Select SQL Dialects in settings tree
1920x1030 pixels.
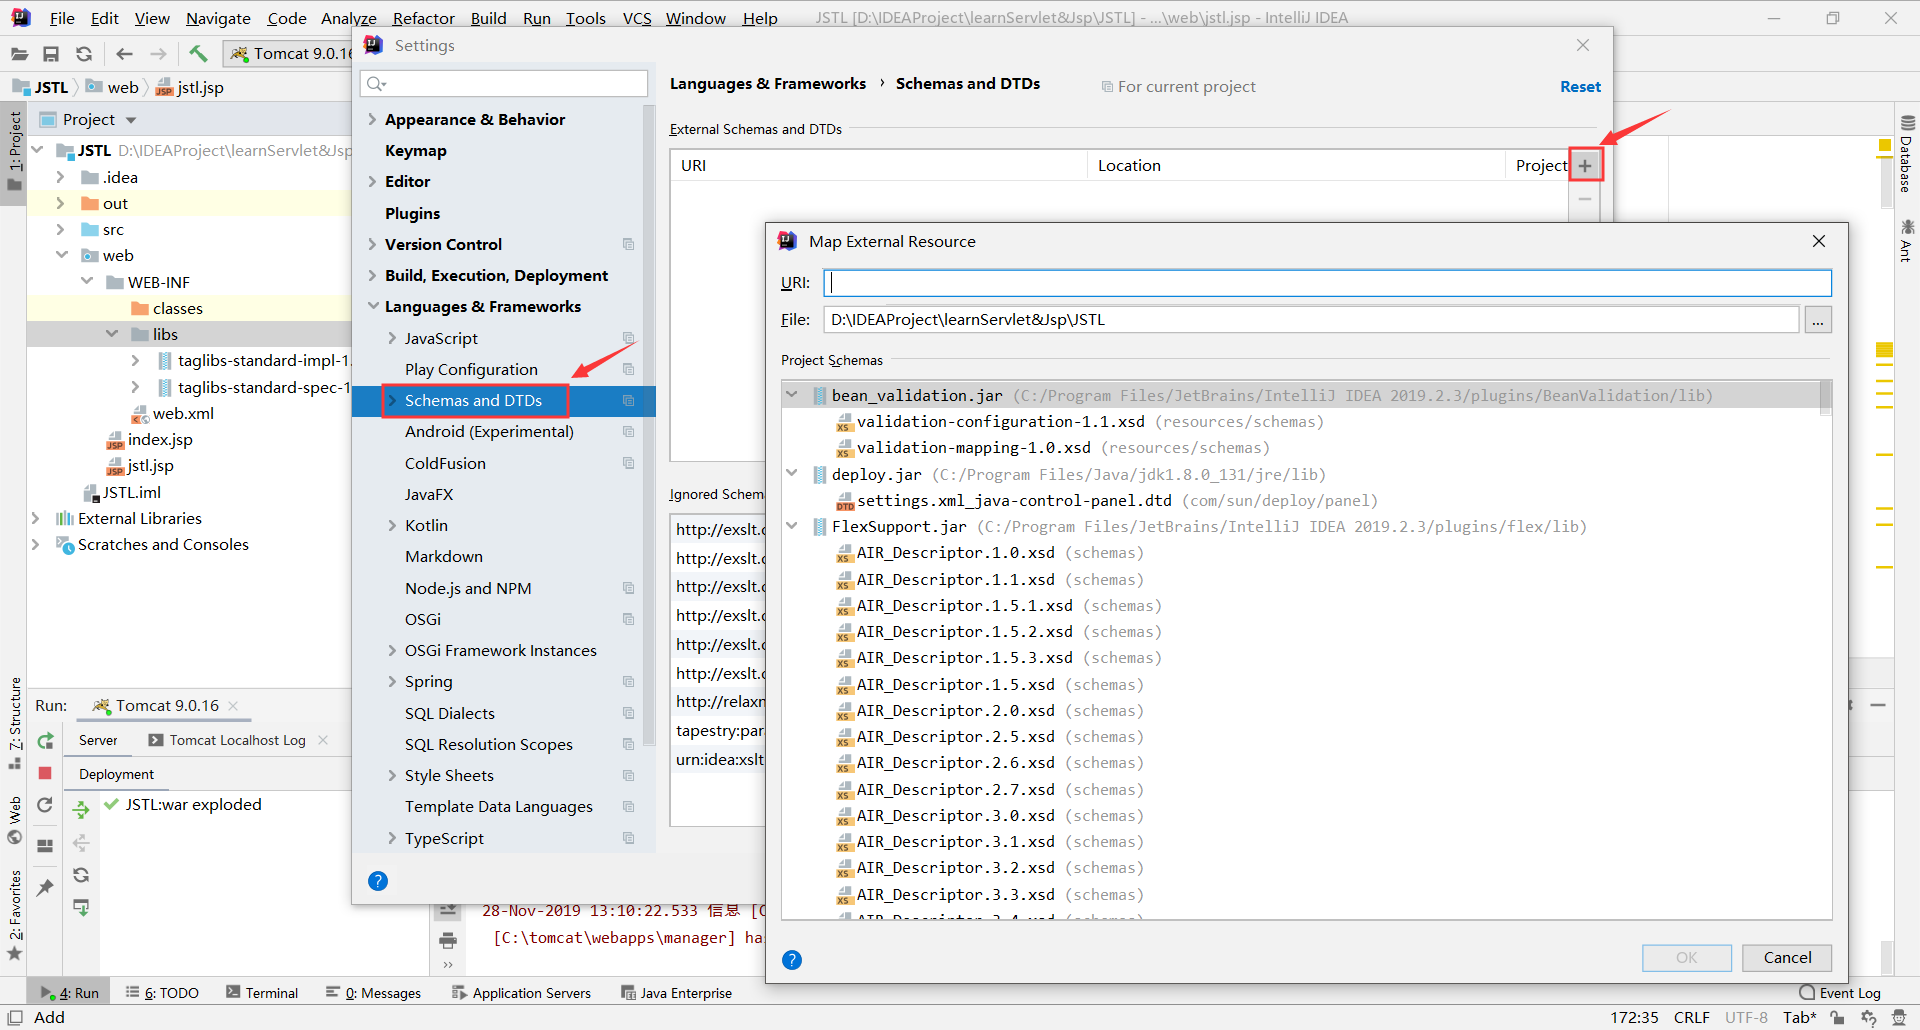coord(449,713)
